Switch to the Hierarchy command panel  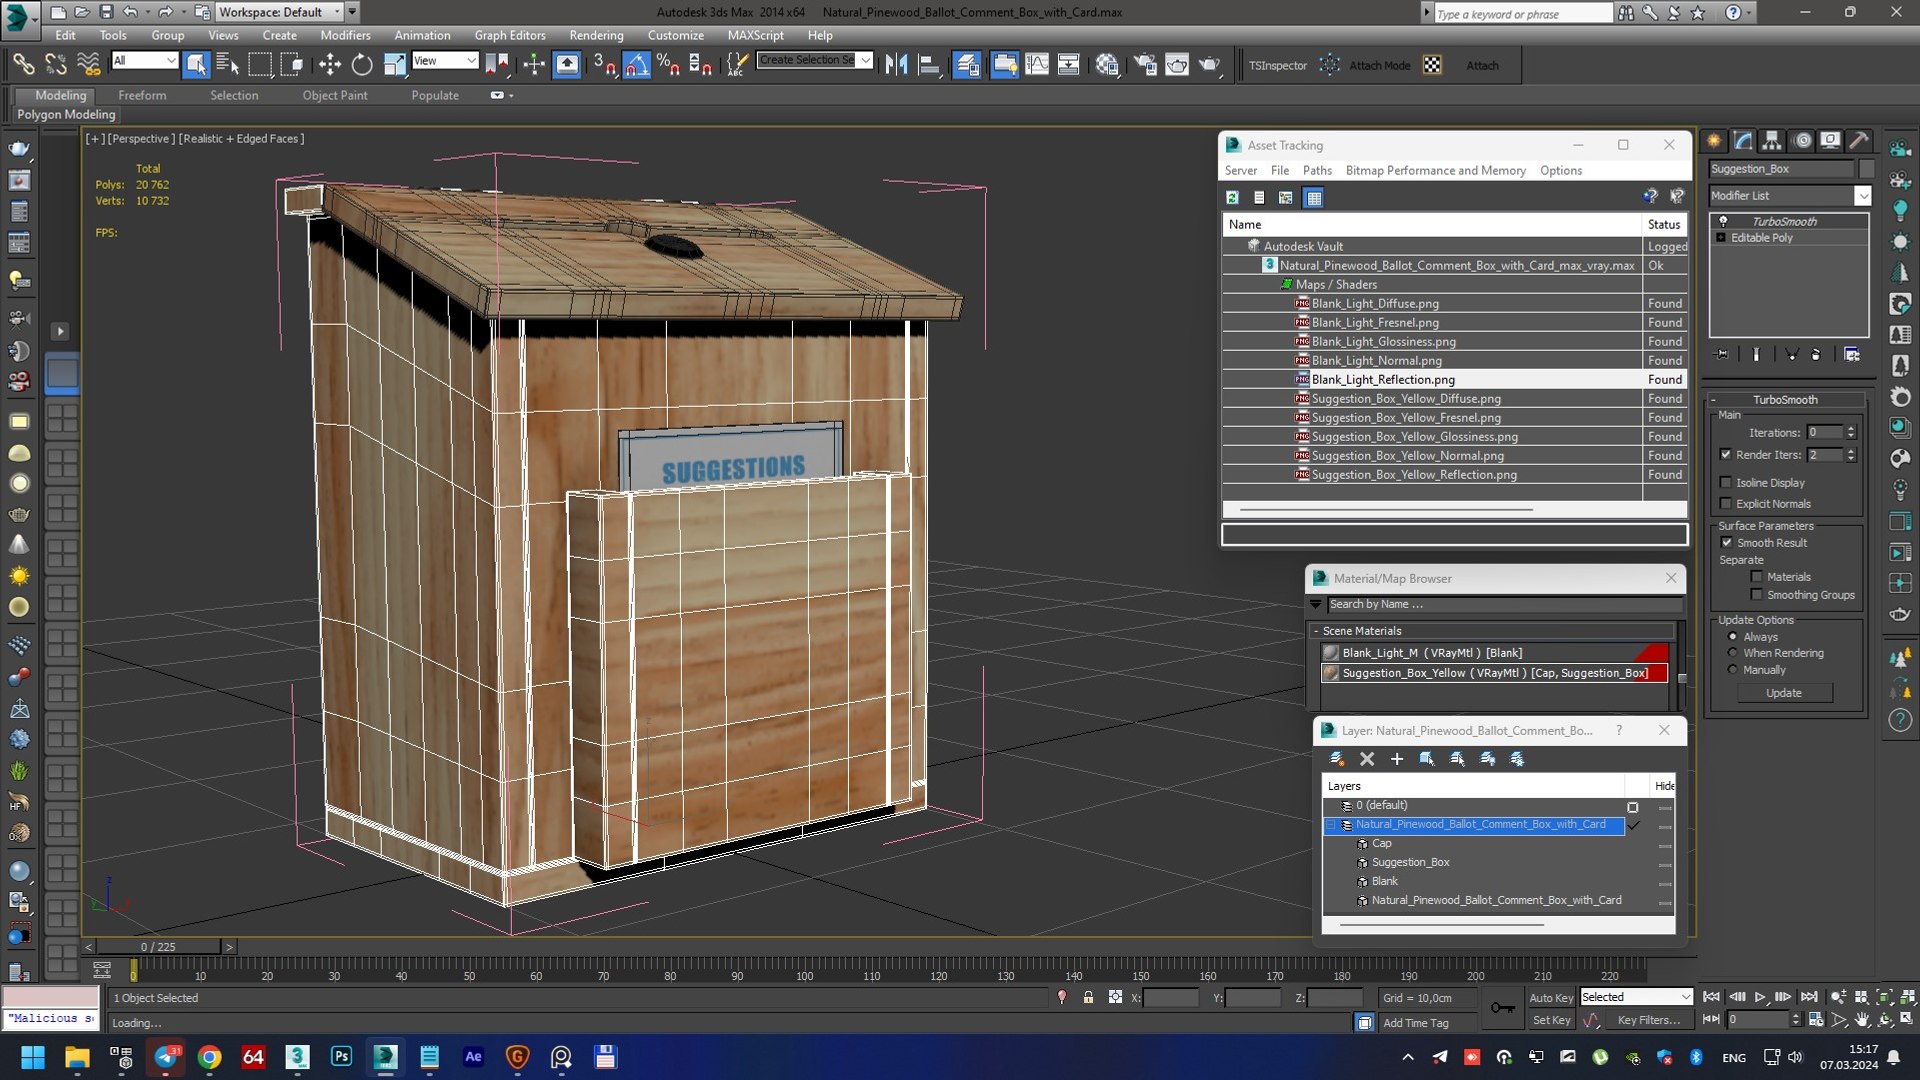click(x=1772, y=141)
